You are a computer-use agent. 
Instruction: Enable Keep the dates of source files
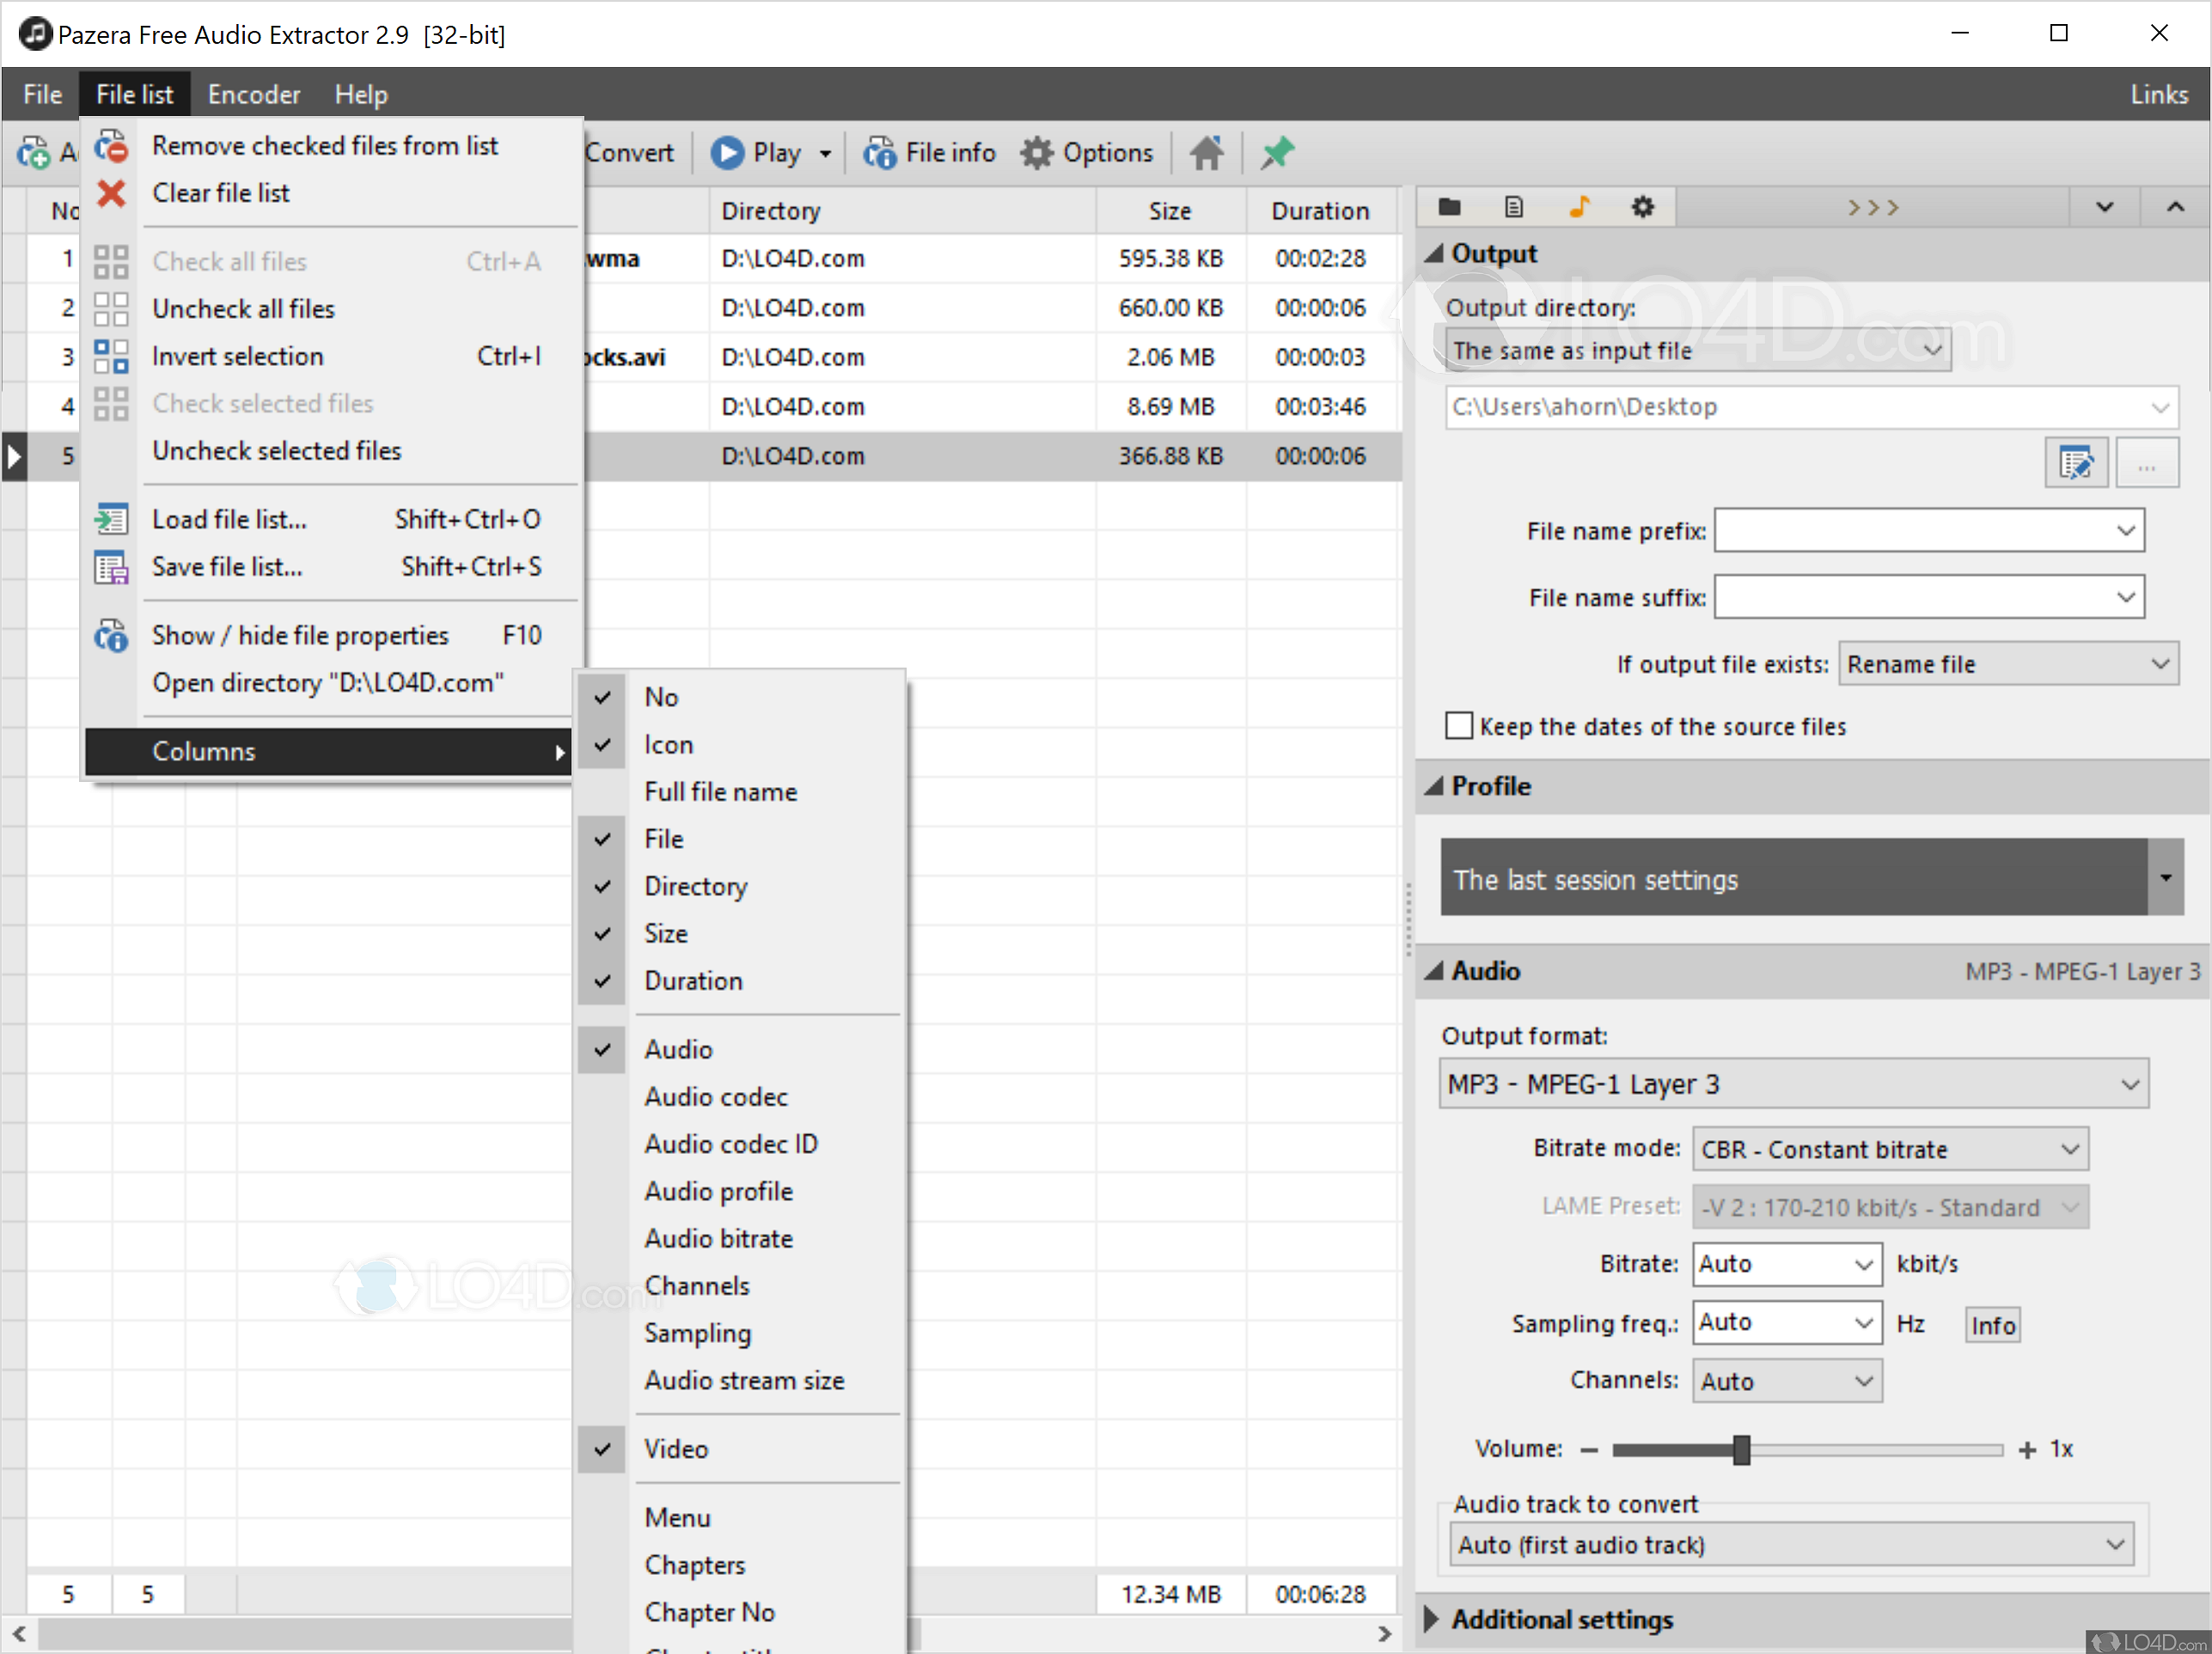tap(1459, 726)
